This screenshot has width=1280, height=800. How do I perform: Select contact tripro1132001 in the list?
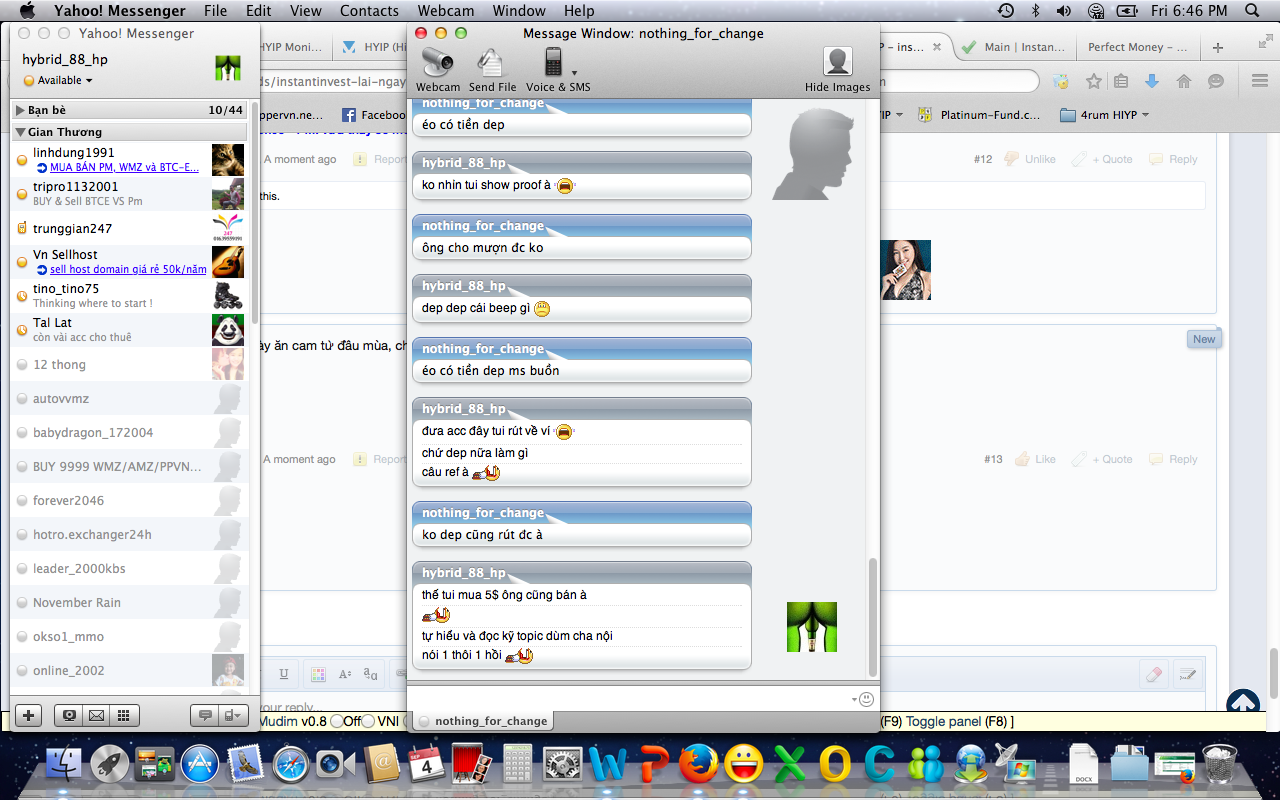(129, 194)
